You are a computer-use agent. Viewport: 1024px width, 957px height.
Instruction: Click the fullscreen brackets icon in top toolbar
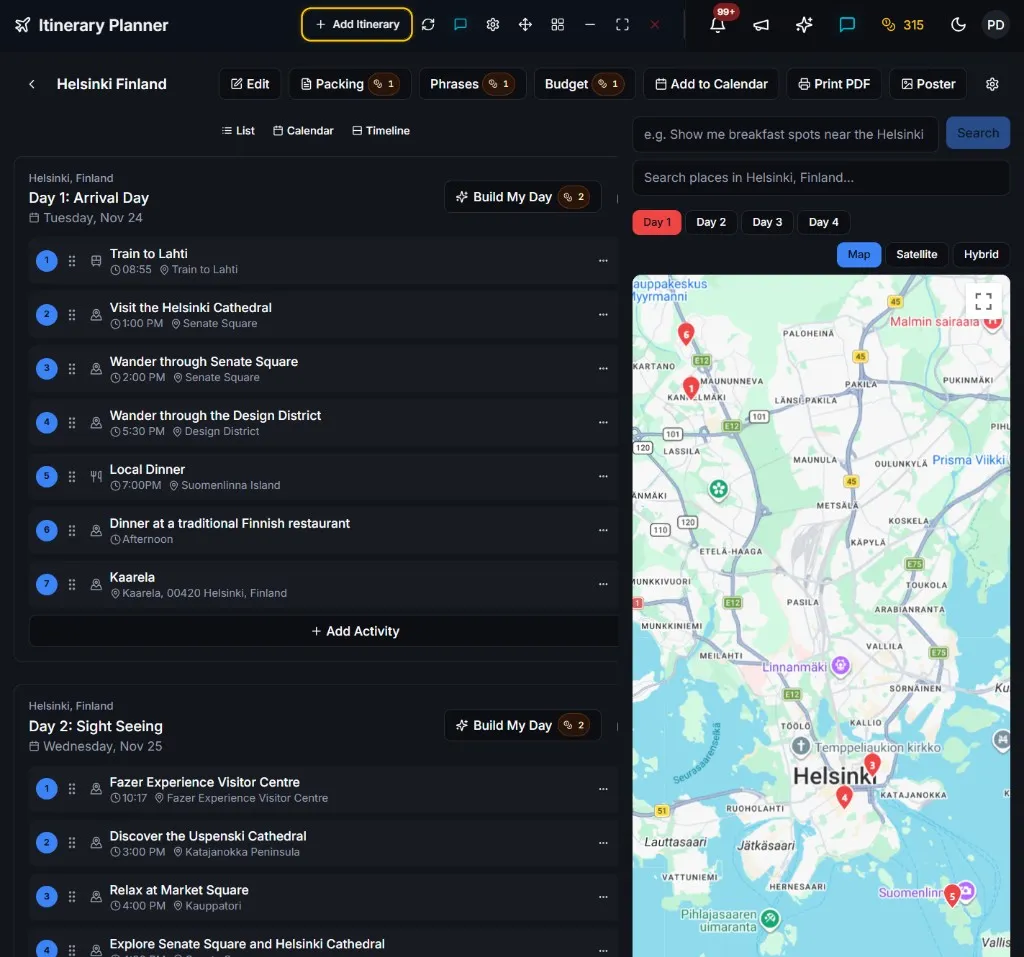(x=622, y=25)
